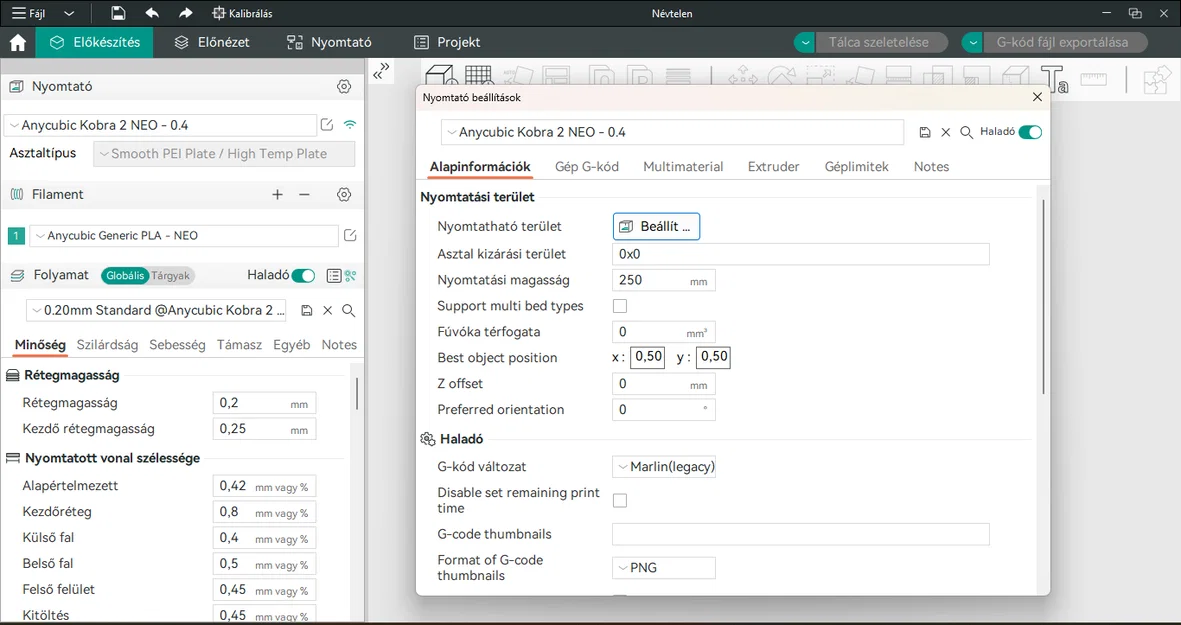Image resolution: width=1181 pixels, height=625 pixels.
Task: Click Tálca szeletelése button
Action: (881, 43)
